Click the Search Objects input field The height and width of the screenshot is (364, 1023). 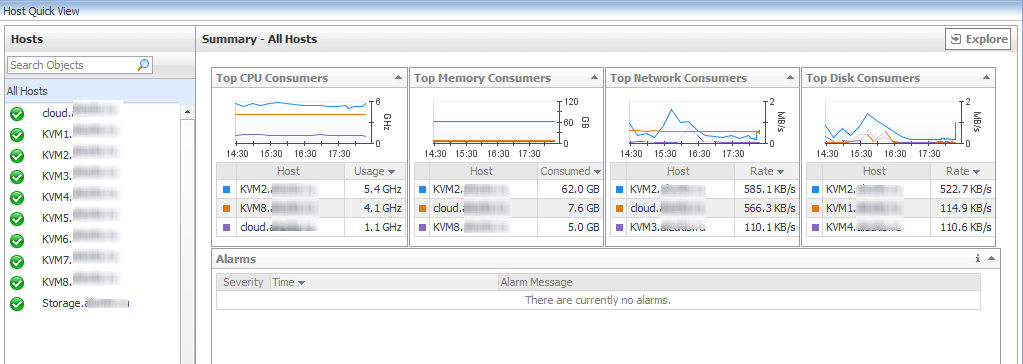72,65
